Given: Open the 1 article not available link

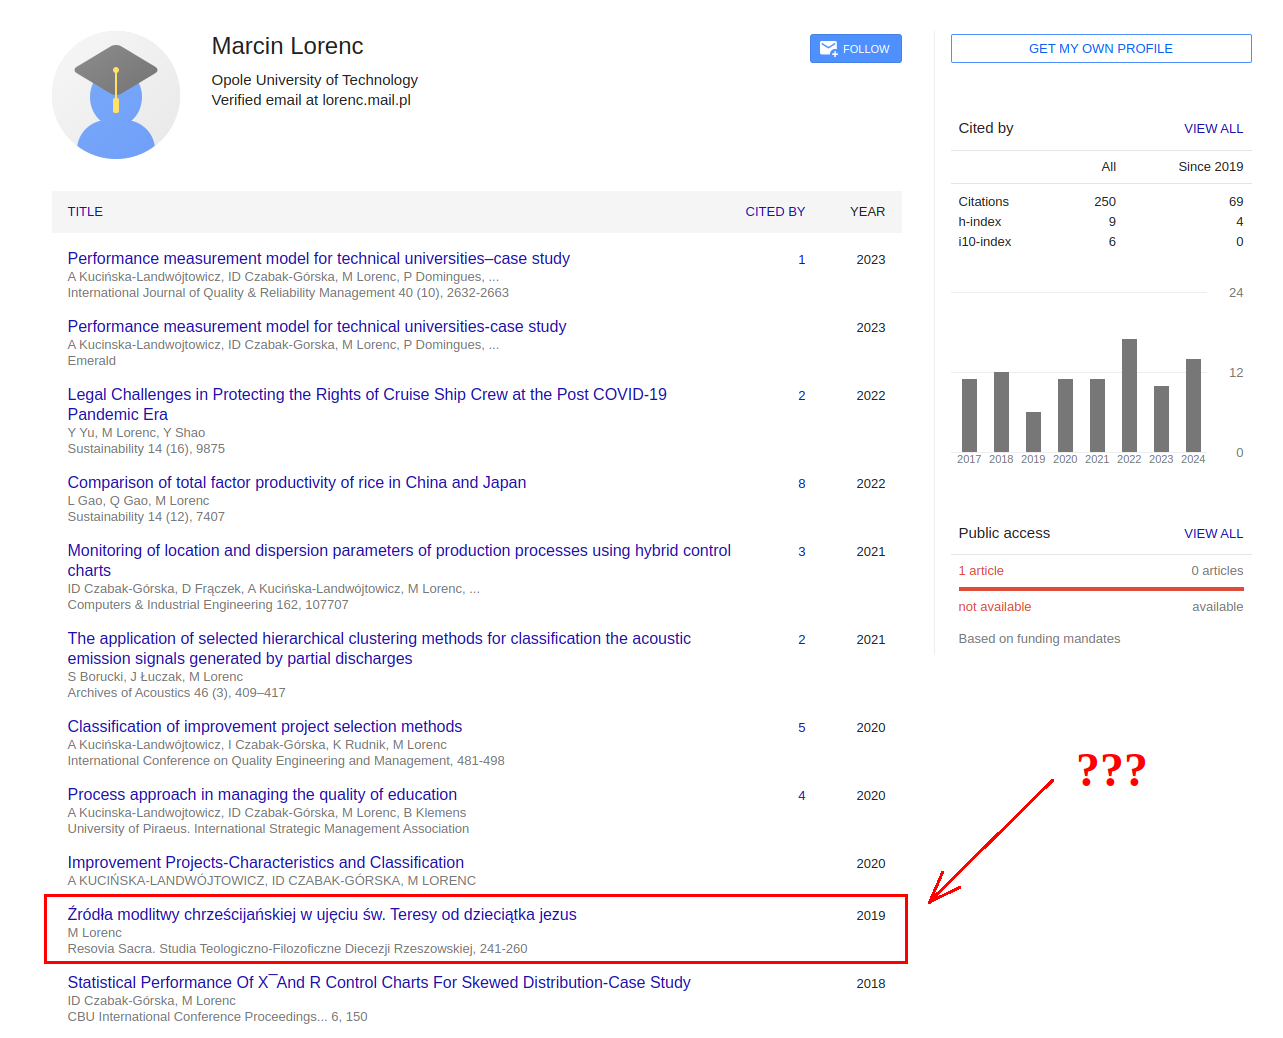Looking at the screenshot, I should (980, 571).
